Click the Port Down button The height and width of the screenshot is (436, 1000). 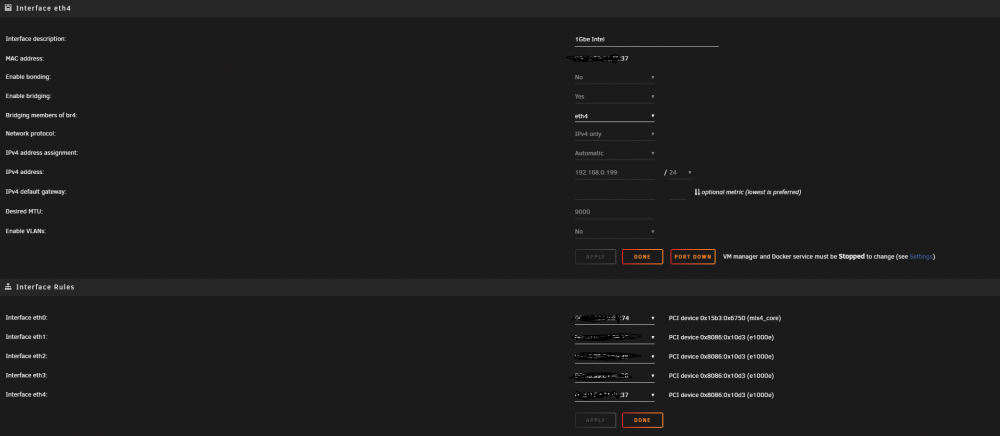pos(693,257)
